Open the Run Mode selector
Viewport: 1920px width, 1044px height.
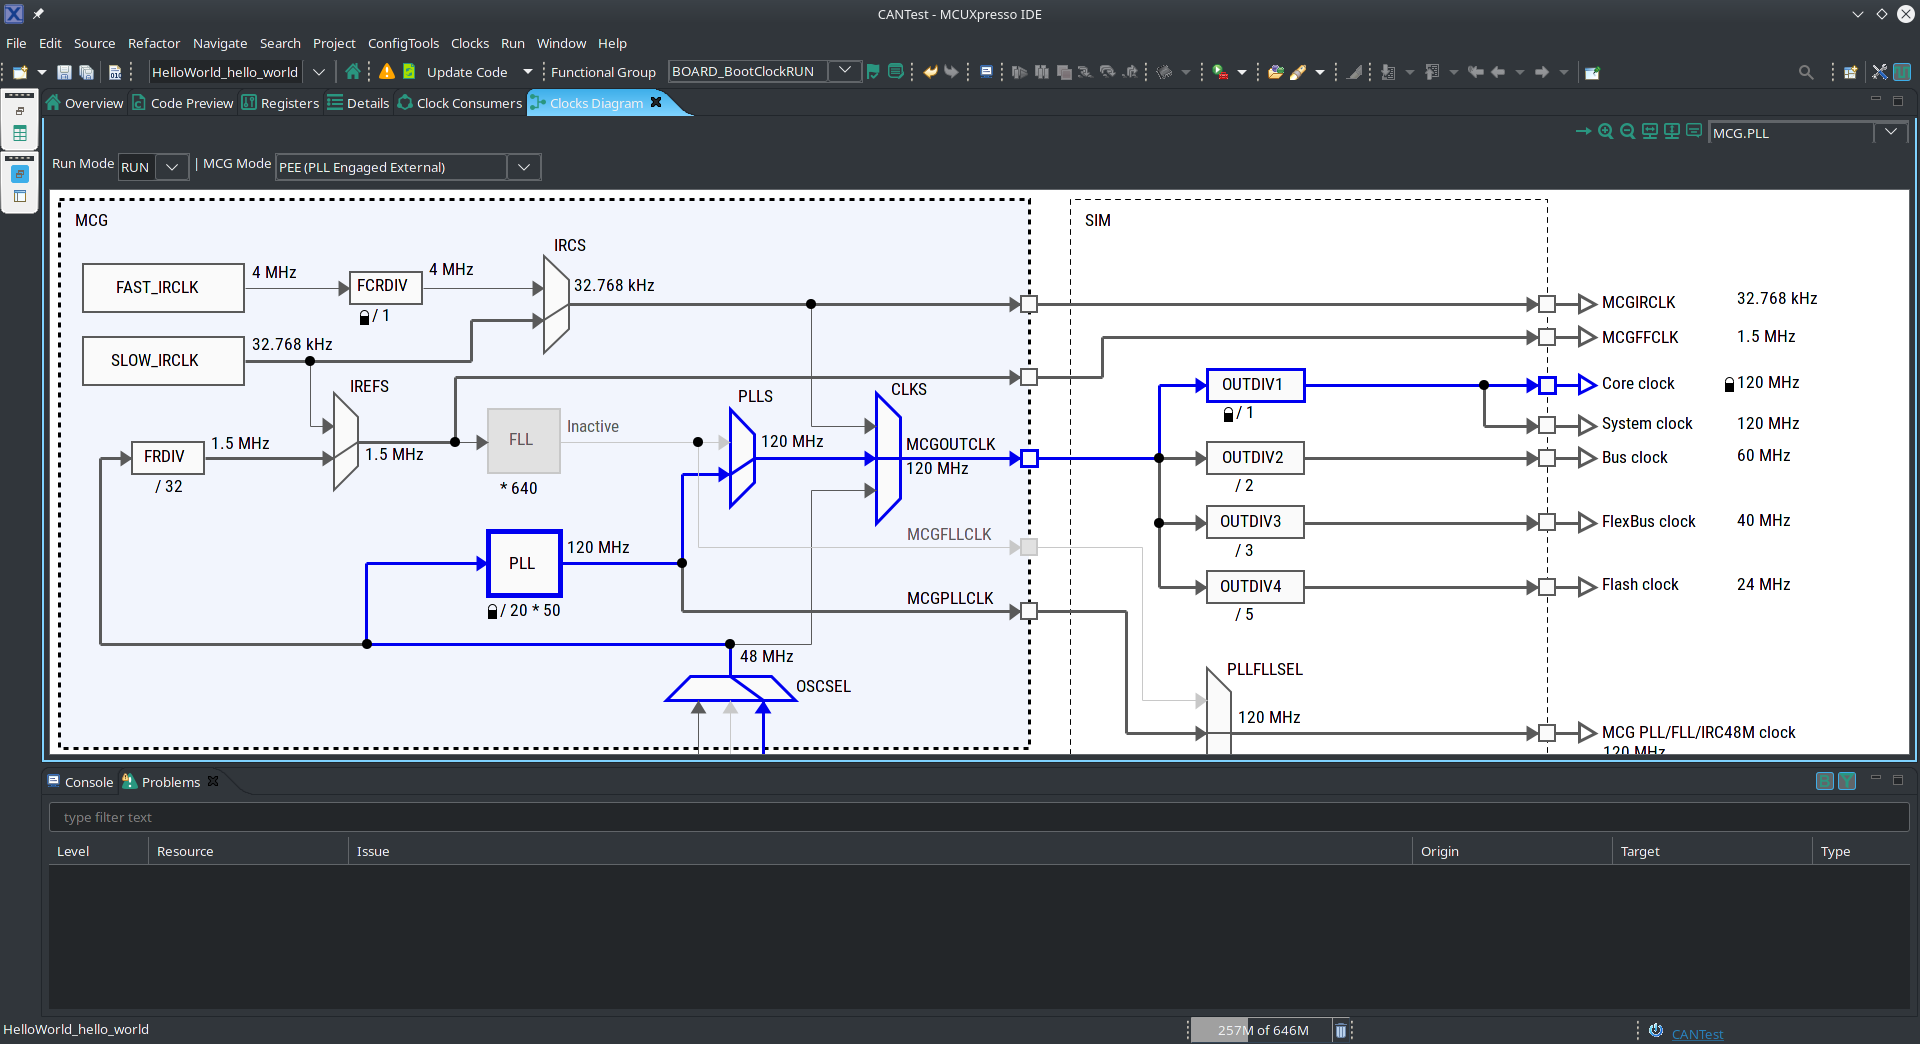coord(172,166)
